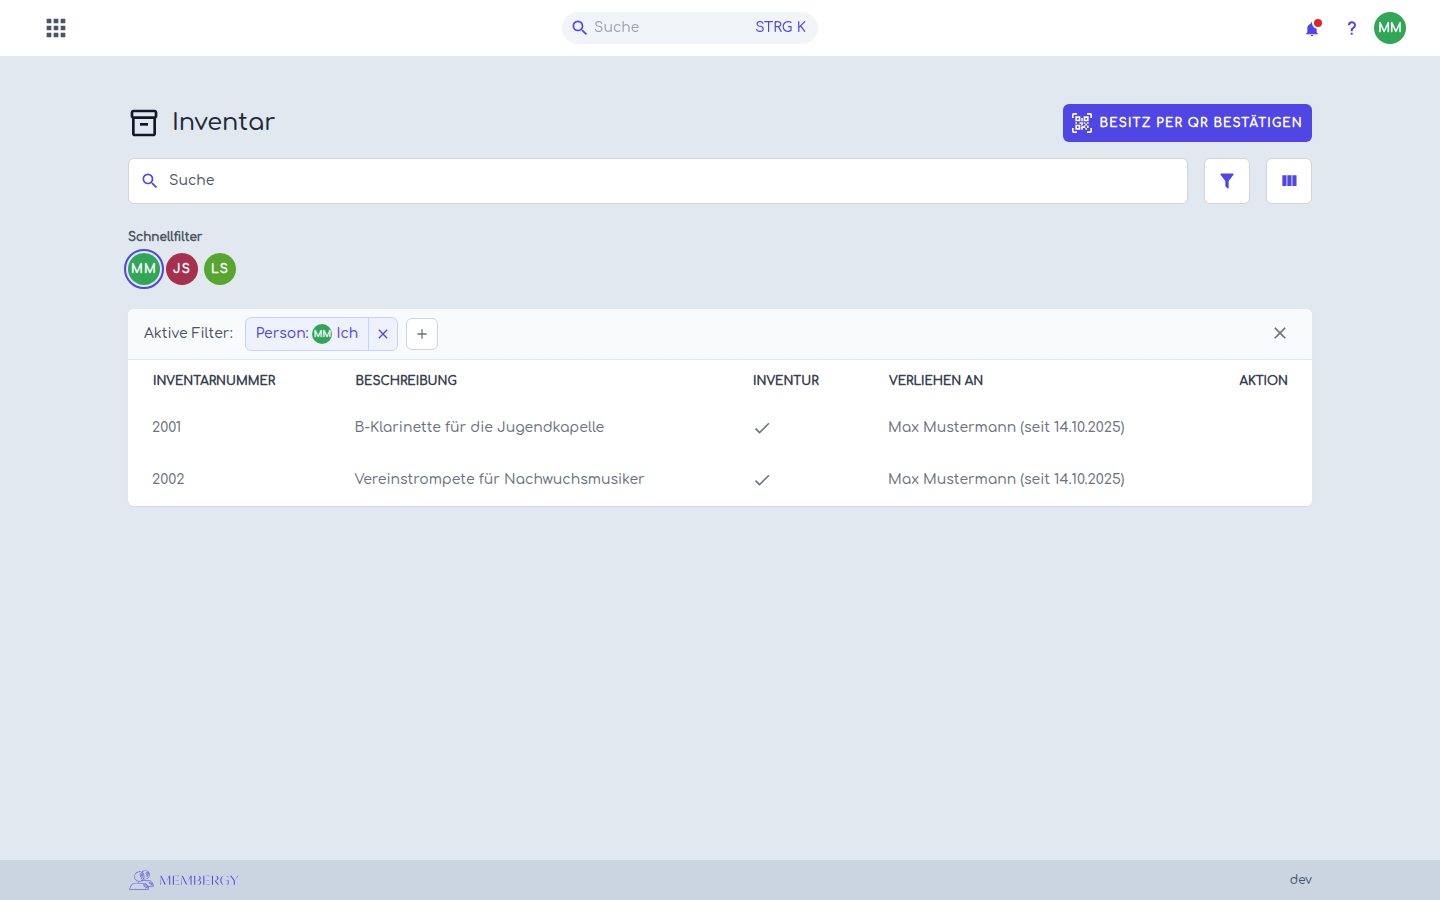Open the Person: Ich filter chip

(x=307, y=334)
